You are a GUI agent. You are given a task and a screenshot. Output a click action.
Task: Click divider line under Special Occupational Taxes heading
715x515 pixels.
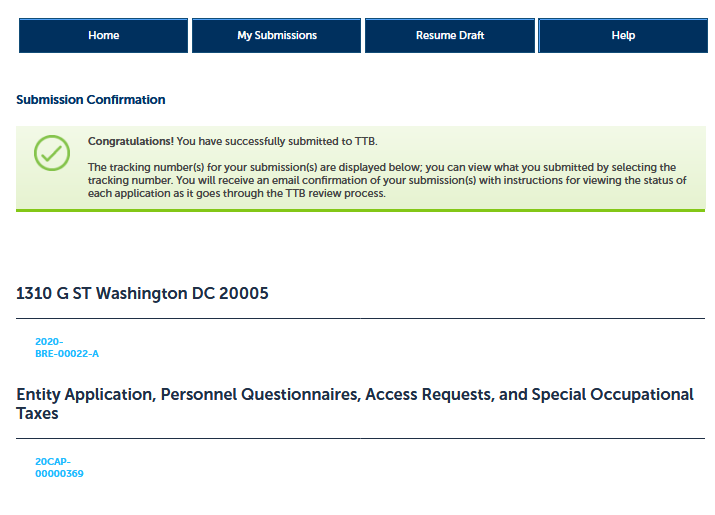coord(360,438)
